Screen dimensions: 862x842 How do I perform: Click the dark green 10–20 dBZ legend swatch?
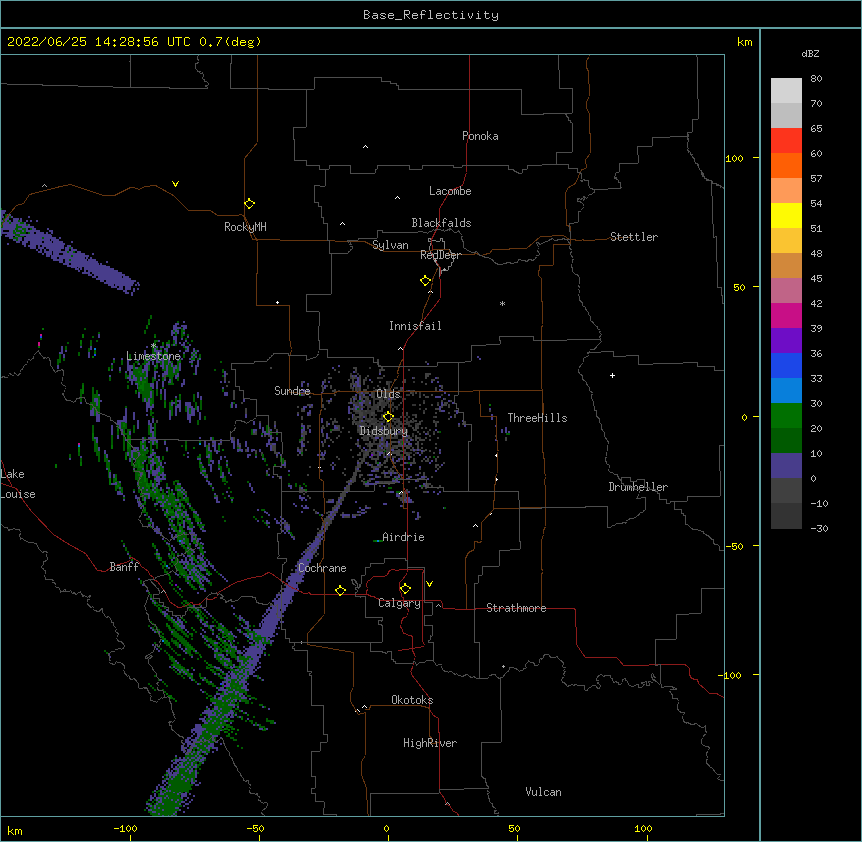(x=786, y=441)
